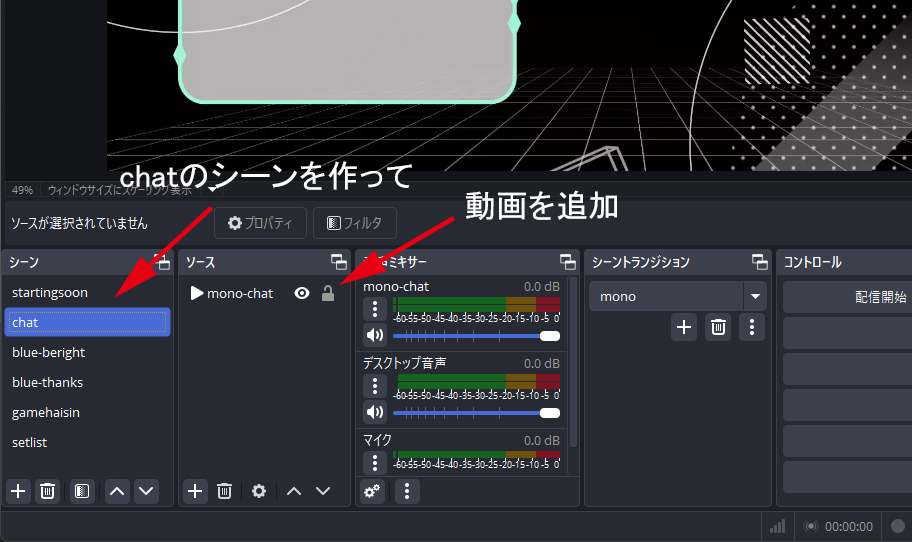
Task: Add a new scene transition
Action: pos(684,326)
